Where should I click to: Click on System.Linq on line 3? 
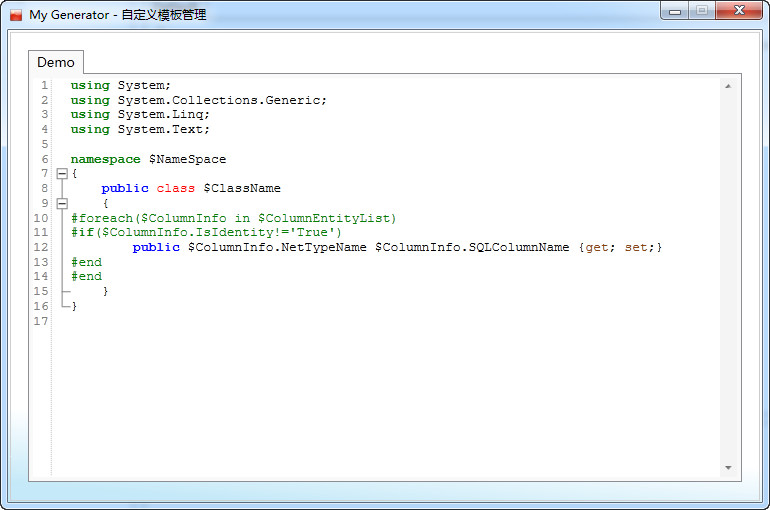pos(161,114)
